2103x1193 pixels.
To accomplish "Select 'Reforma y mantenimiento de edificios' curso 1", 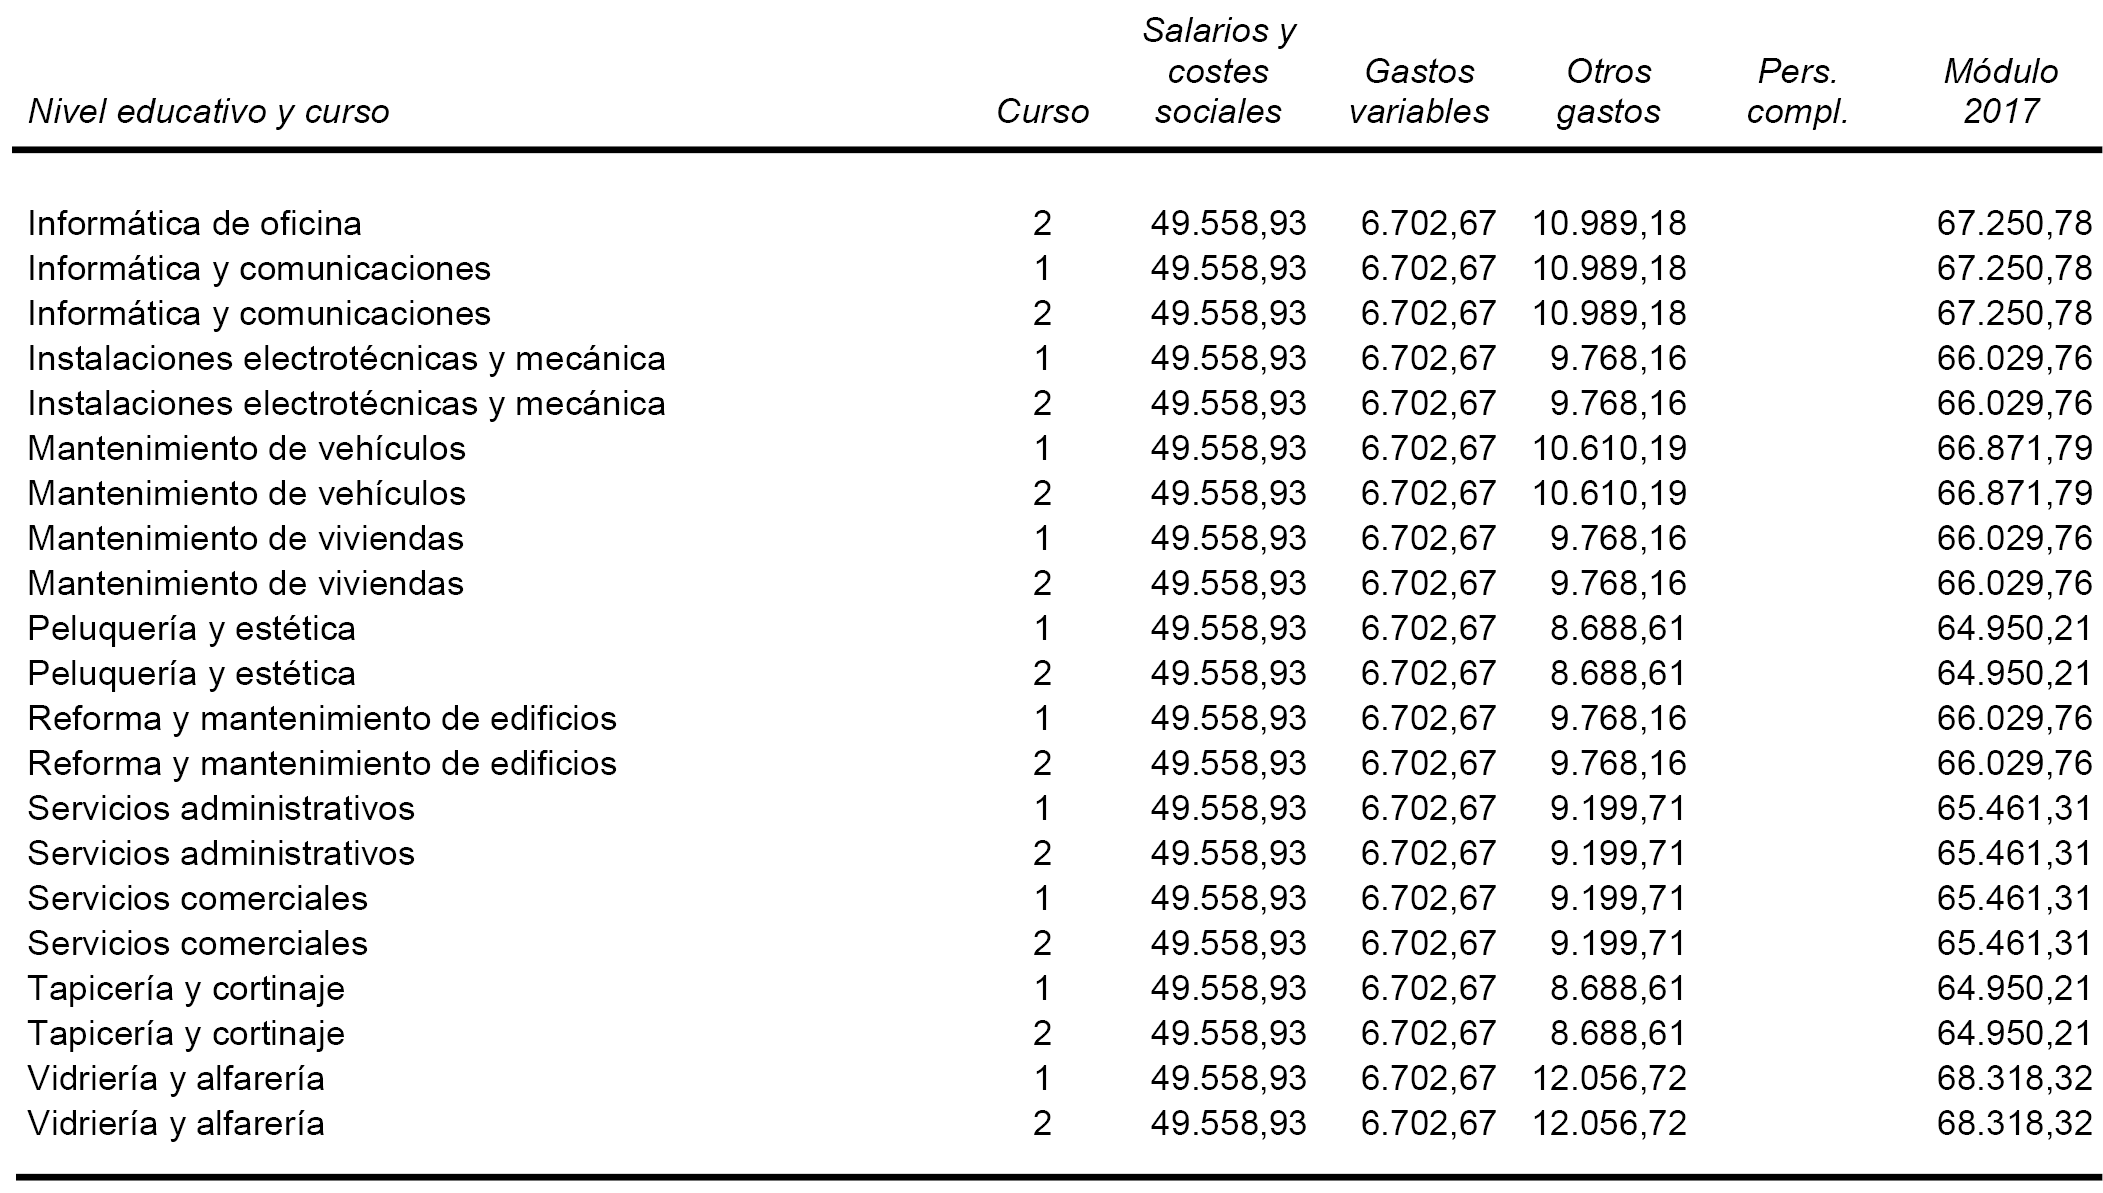I will (x=322, y=718).
